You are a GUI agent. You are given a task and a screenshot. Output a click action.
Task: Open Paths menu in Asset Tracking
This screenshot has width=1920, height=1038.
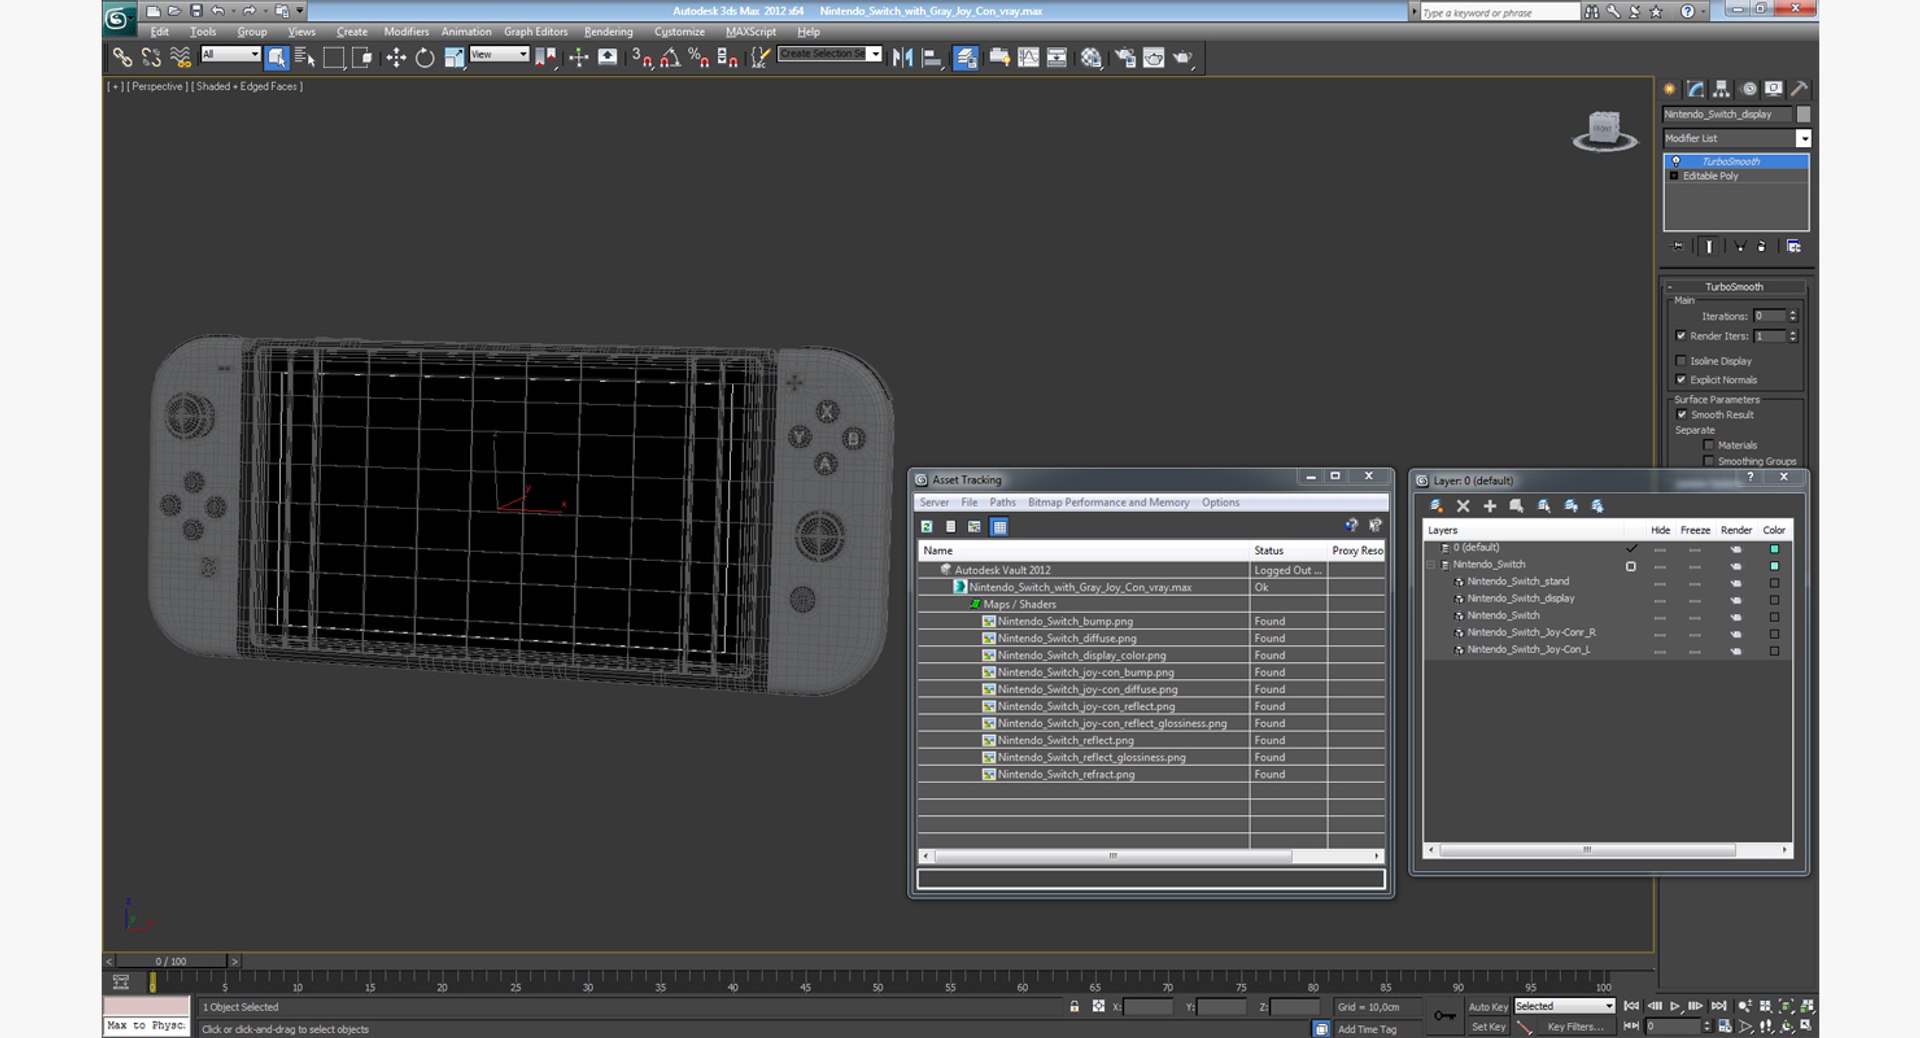click(1002, 502)
